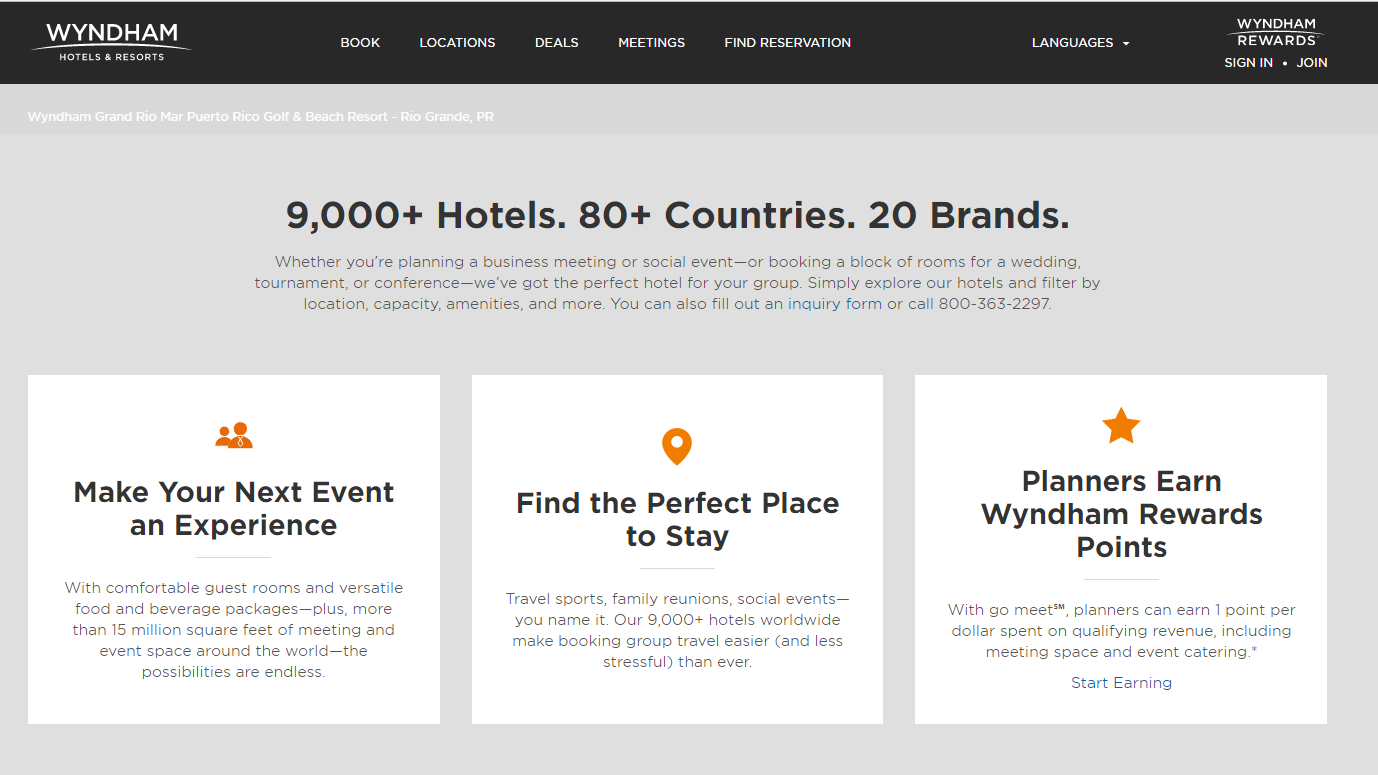This screenshot has height=775, width=1378.
Task: Open the Locations menu item
Action: [x=457, y=42]
